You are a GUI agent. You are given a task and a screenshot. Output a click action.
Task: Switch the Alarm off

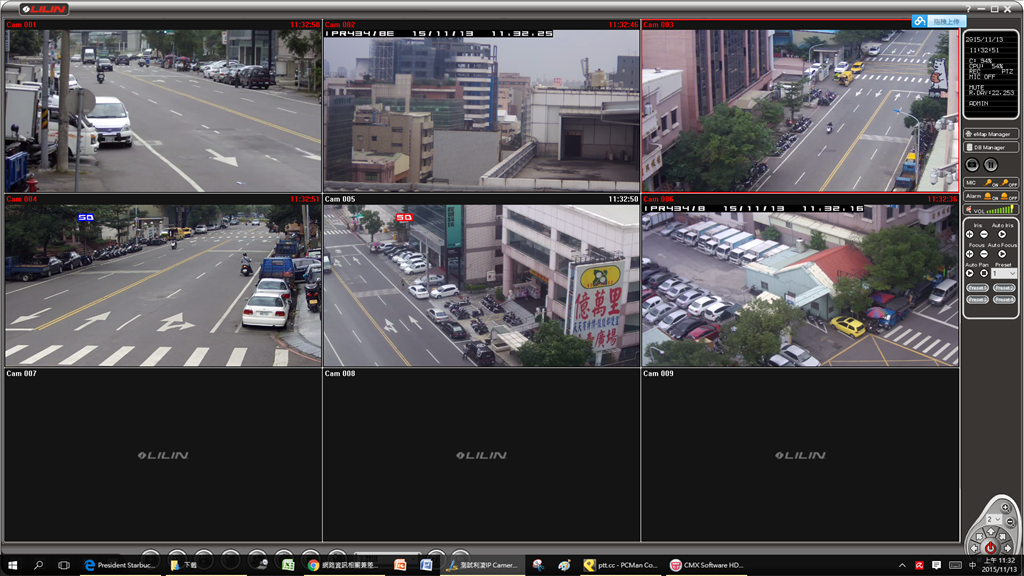[x=1008, y=196]
